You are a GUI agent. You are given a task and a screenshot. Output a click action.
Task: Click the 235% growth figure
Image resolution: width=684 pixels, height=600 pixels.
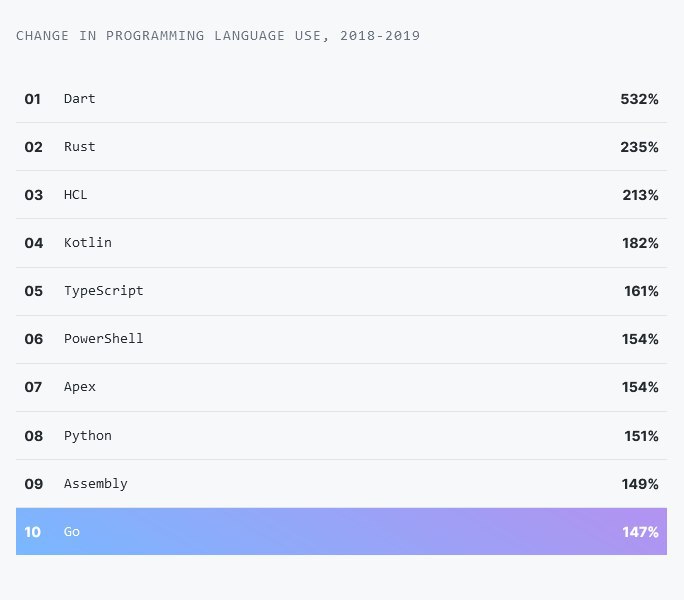(x=639, y=147)
